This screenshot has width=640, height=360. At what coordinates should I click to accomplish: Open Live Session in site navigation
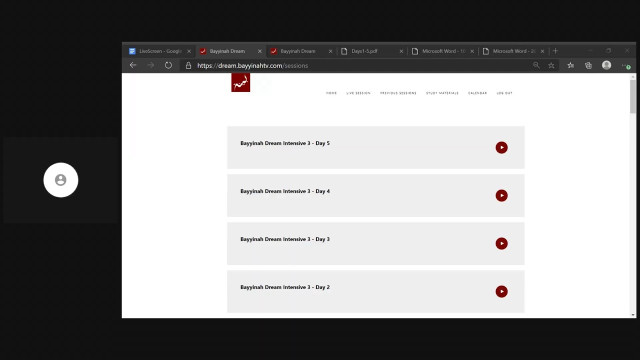click(x=358, y=93)
